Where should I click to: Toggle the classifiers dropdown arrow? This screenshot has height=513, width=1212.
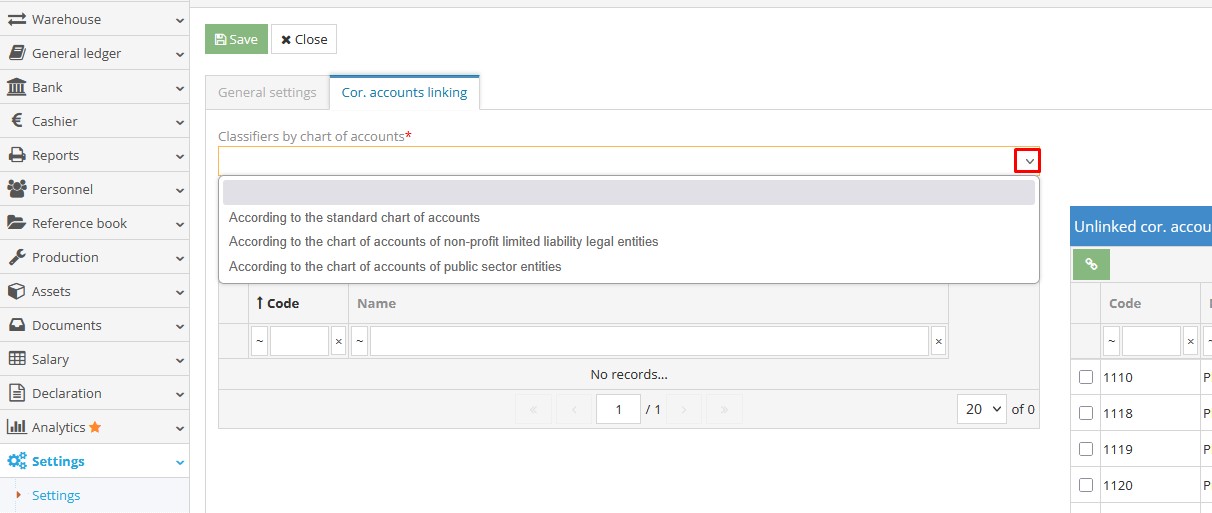1028,161
